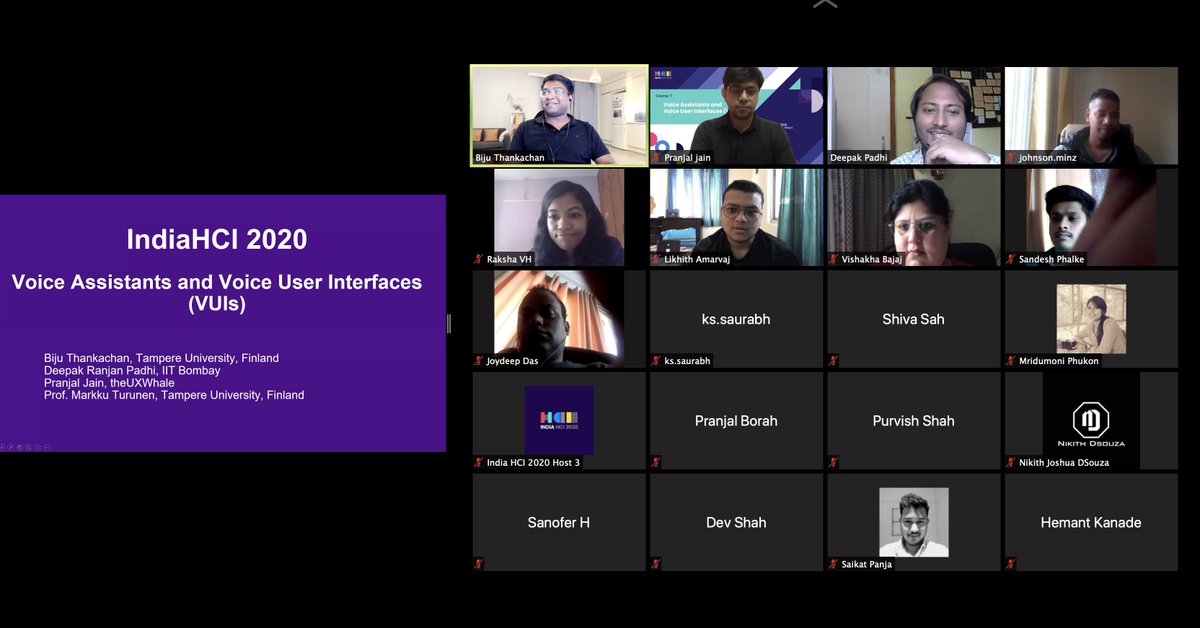Select johnson.minz's video tile

(1091, 115)
